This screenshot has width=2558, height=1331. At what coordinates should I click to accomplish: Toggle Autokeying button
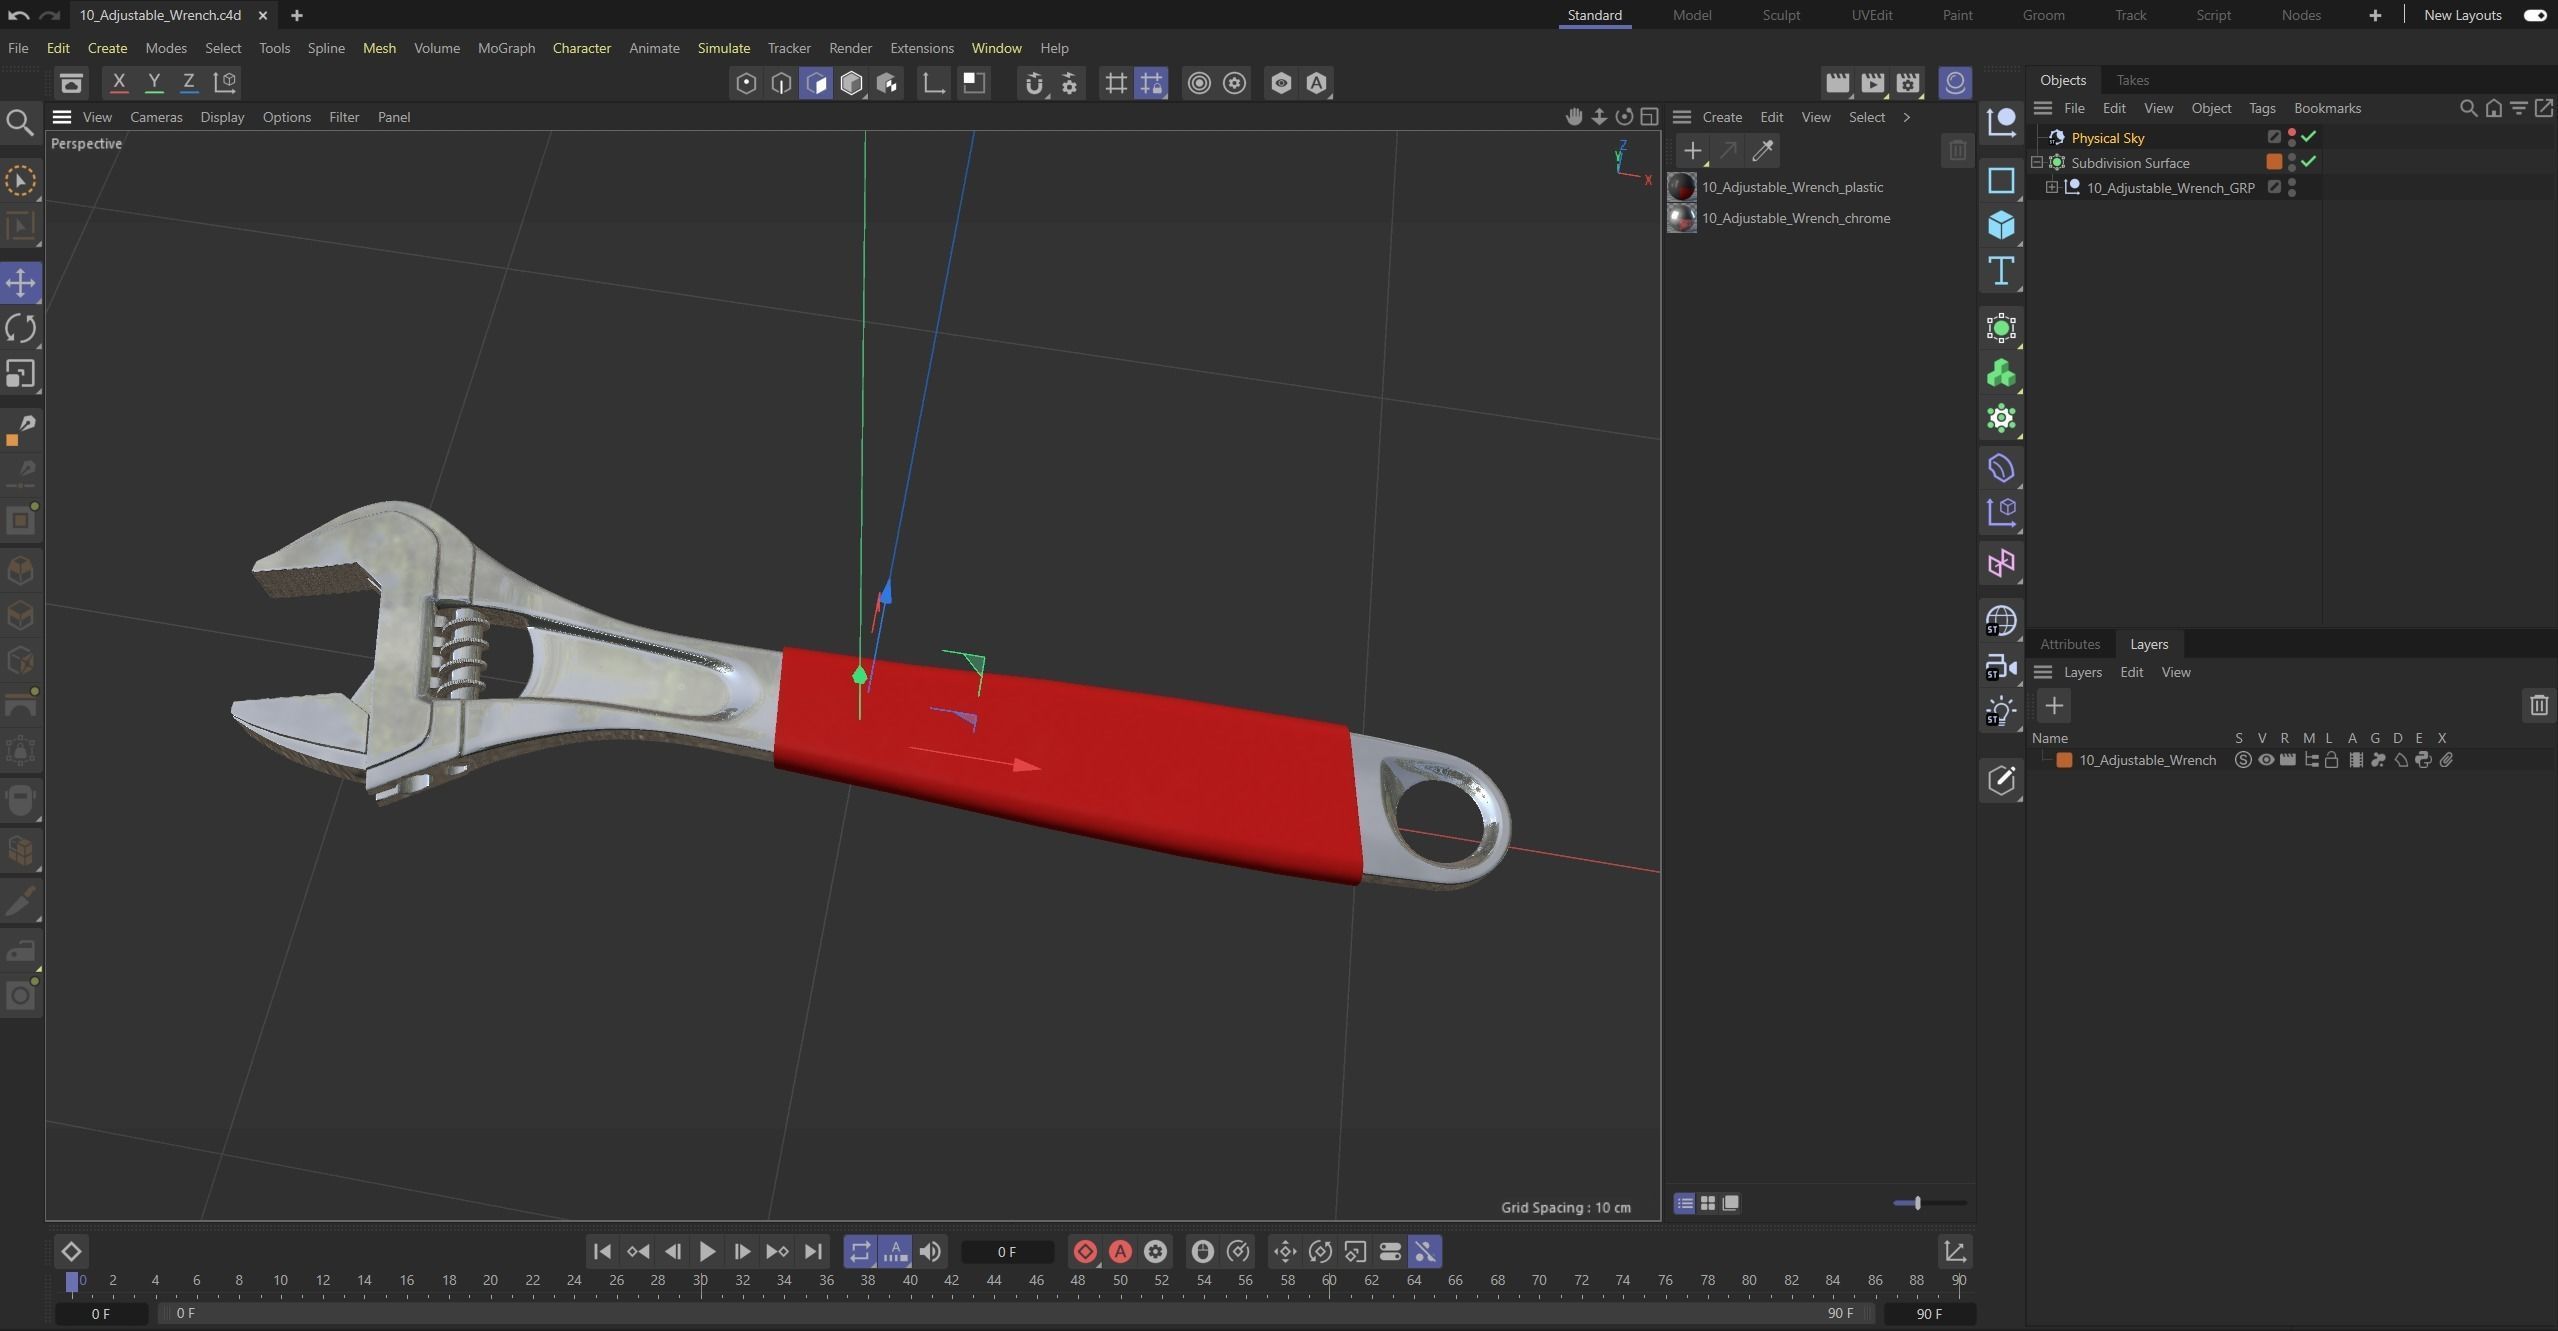1120,1252
